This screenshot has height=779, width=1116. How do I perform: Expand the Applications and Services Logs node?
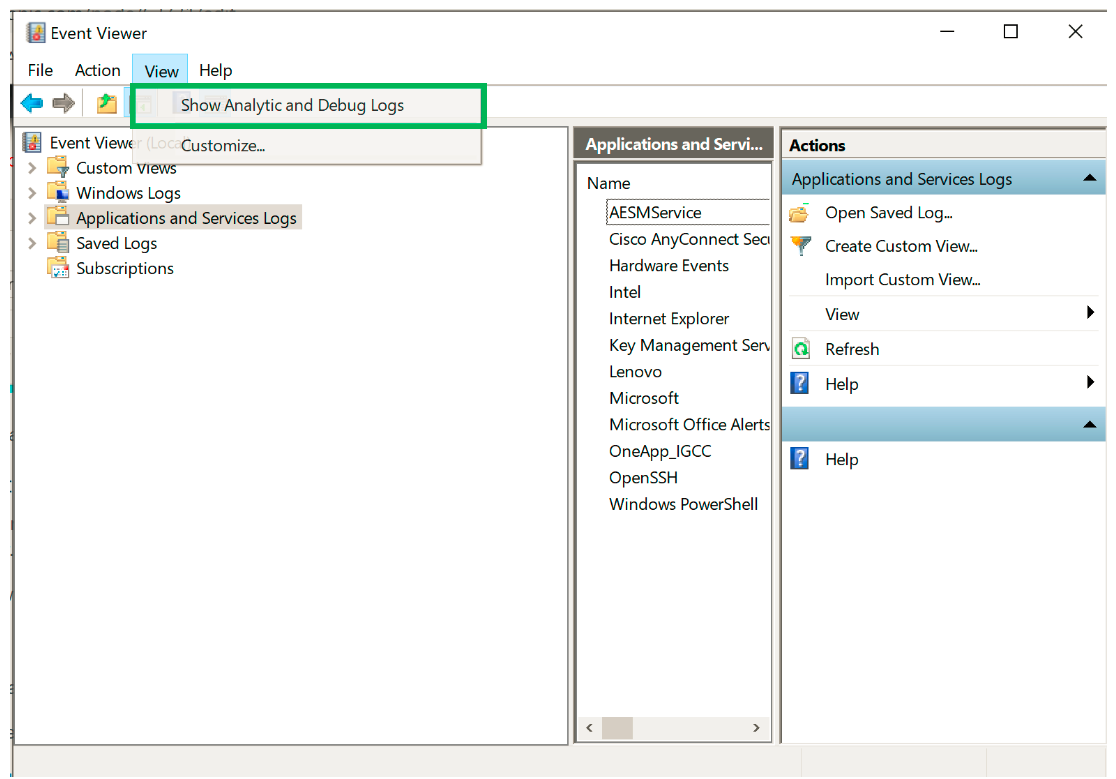pyautogui.click(x=32, y=218)
